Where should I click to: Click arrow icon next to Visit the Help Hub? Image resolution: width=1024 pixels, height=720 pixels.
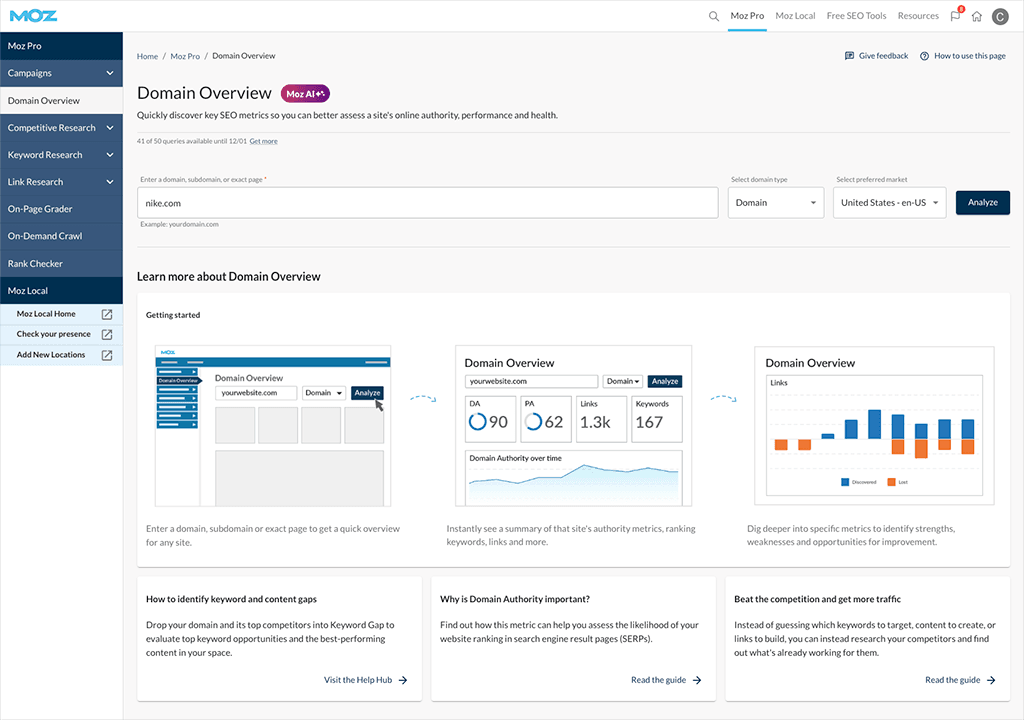403,680
